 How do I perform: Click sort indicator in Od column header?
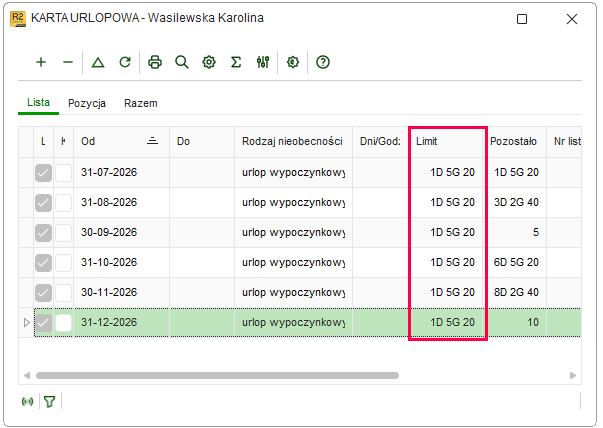(x=152, y=141)
